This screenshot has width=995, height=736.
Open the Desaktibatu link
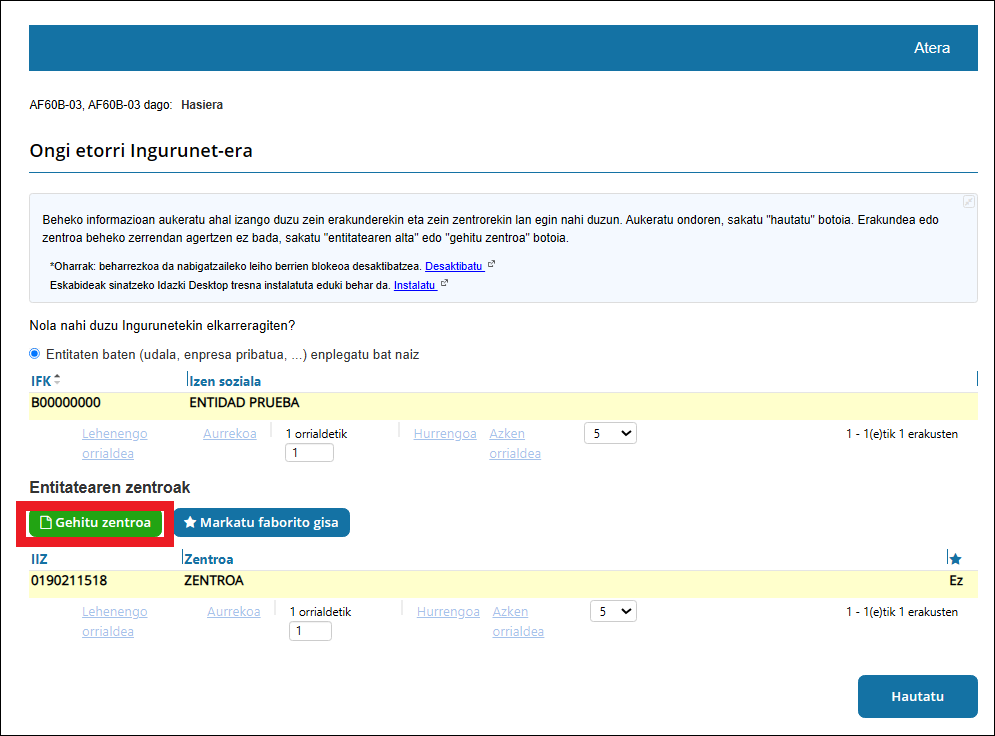454,266
